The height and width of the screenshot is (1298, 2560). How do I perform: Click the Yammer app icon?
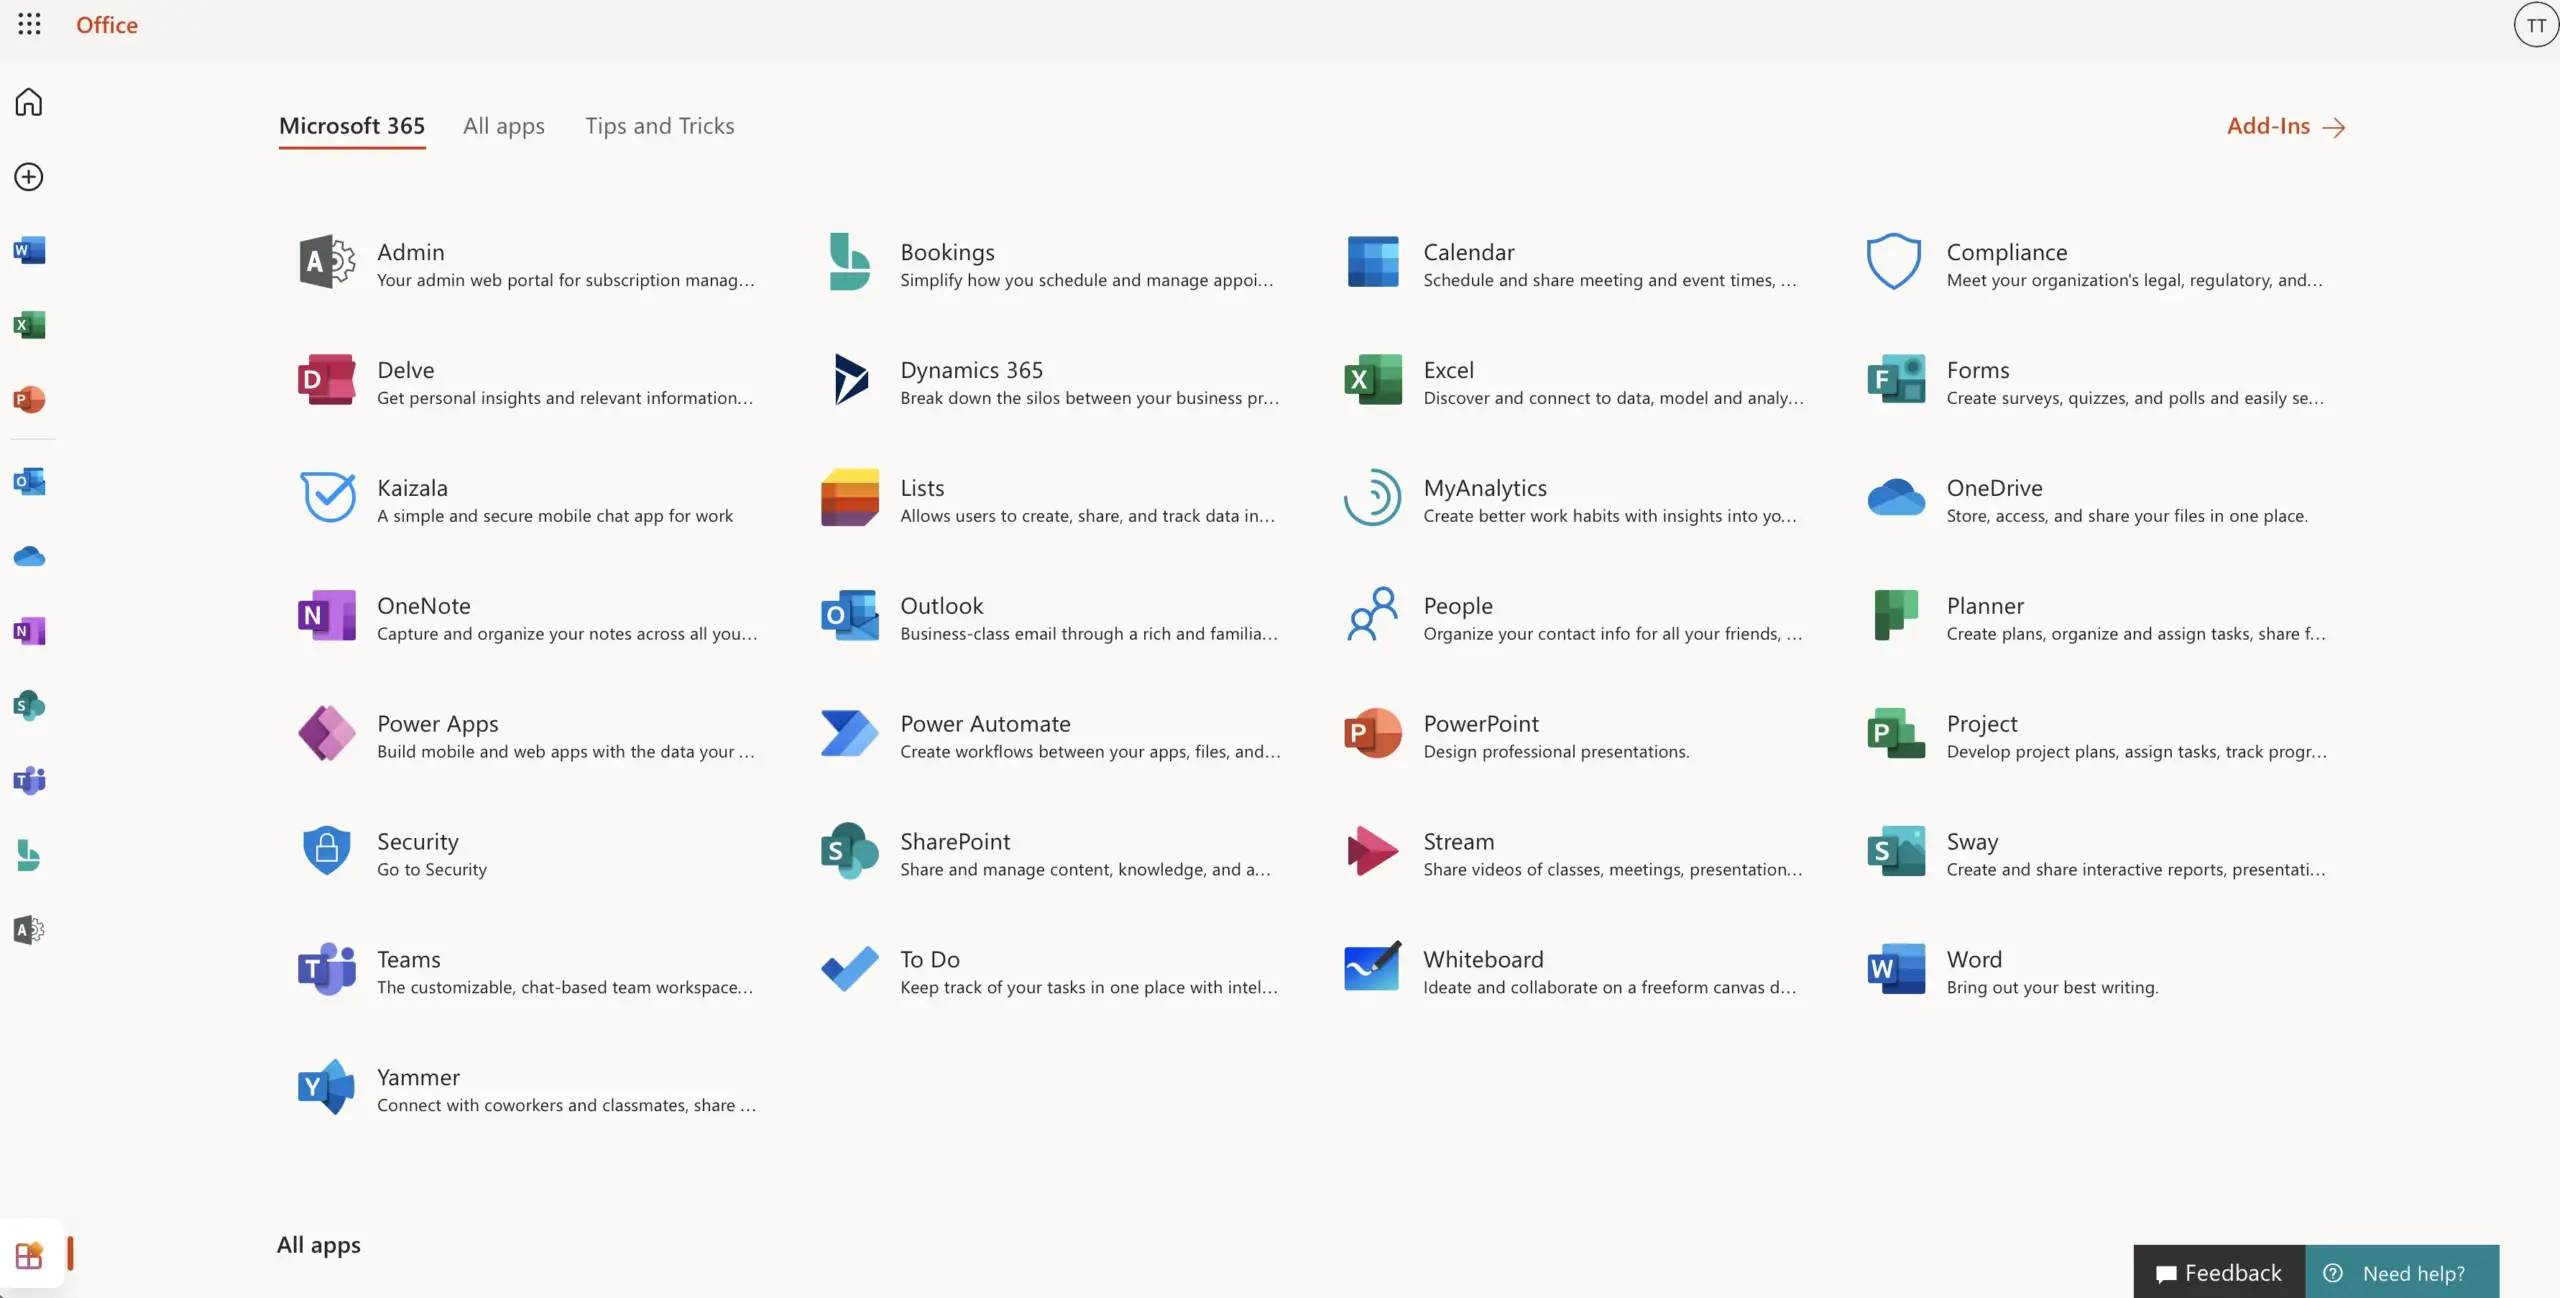[x=327, y=1086]
